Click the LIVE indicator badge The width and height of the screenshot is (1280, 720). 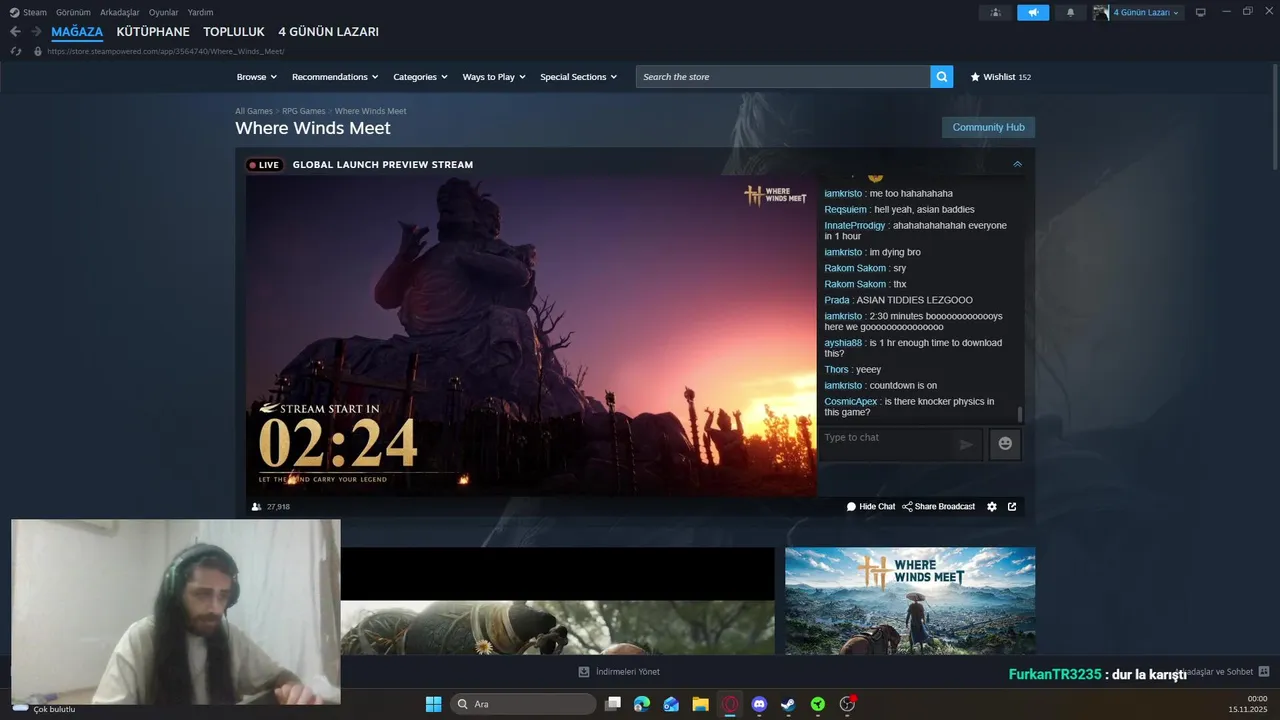pos(265,165)
